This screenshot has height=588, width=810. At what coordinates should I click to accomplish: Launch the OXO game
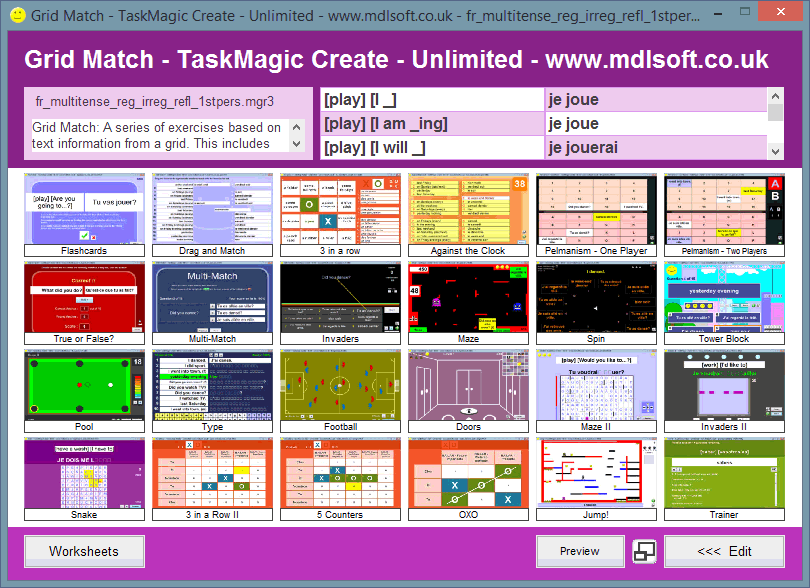[469, 479]
